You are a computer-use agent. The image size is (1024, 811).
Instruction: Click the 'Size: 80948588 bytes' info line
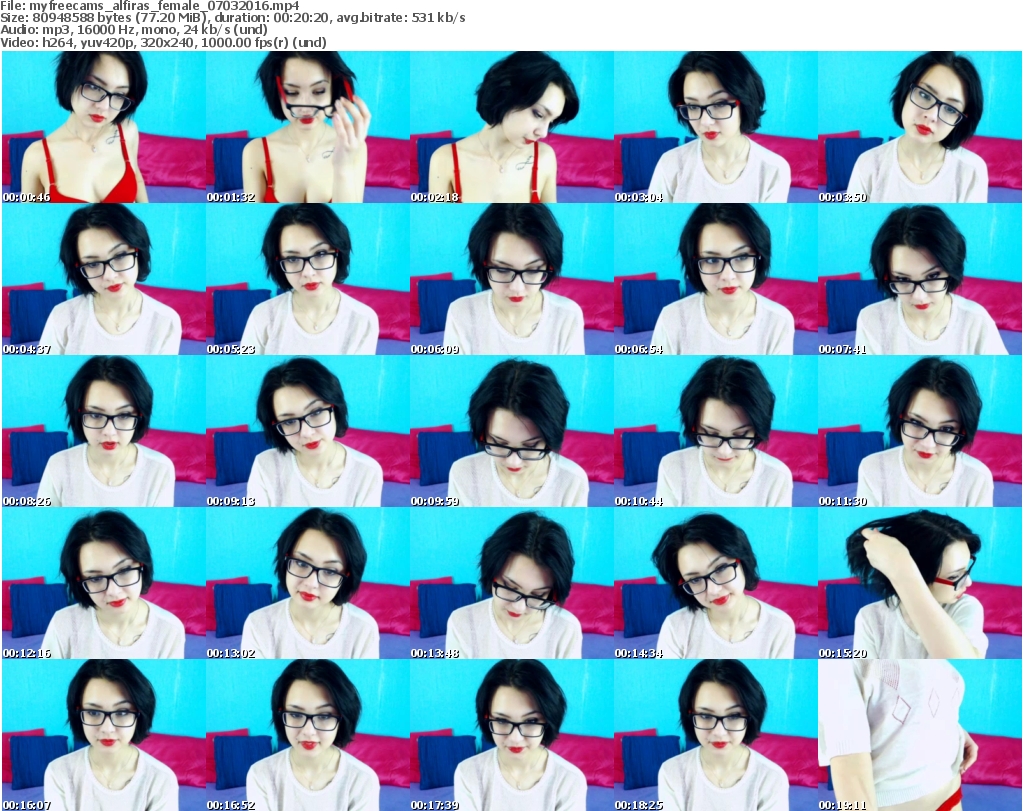pyautogui.click(x=232, y=18)
